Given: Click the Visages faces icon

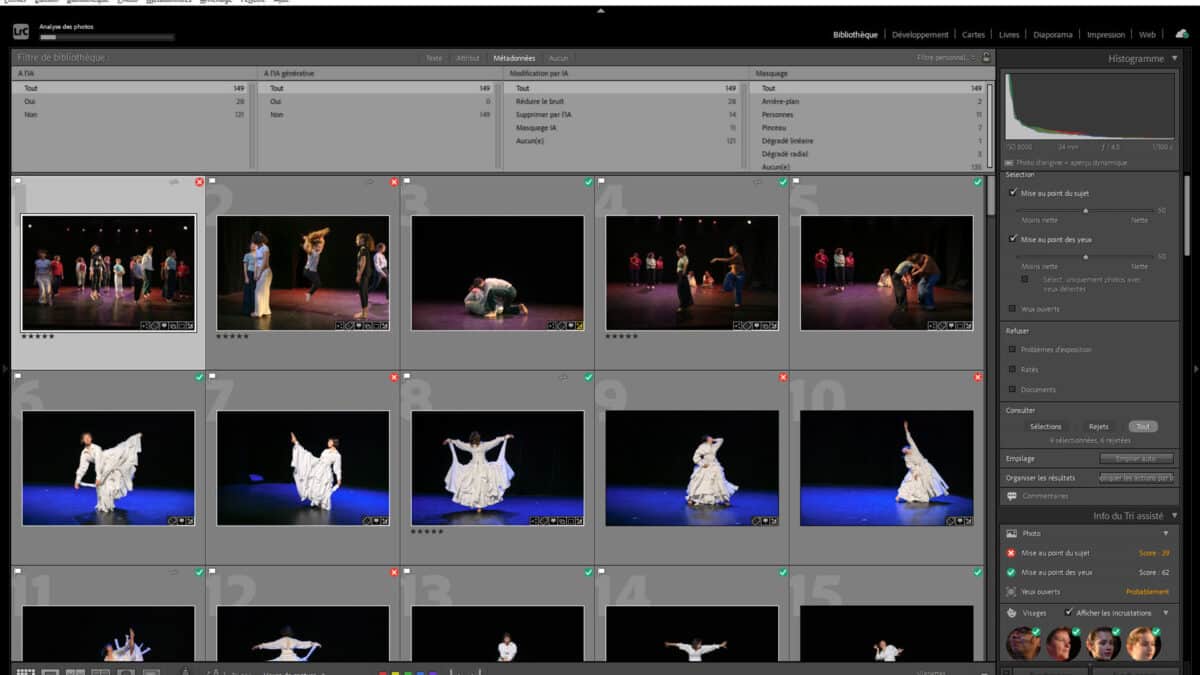Looking at the screenshot, I should 1012,613.
